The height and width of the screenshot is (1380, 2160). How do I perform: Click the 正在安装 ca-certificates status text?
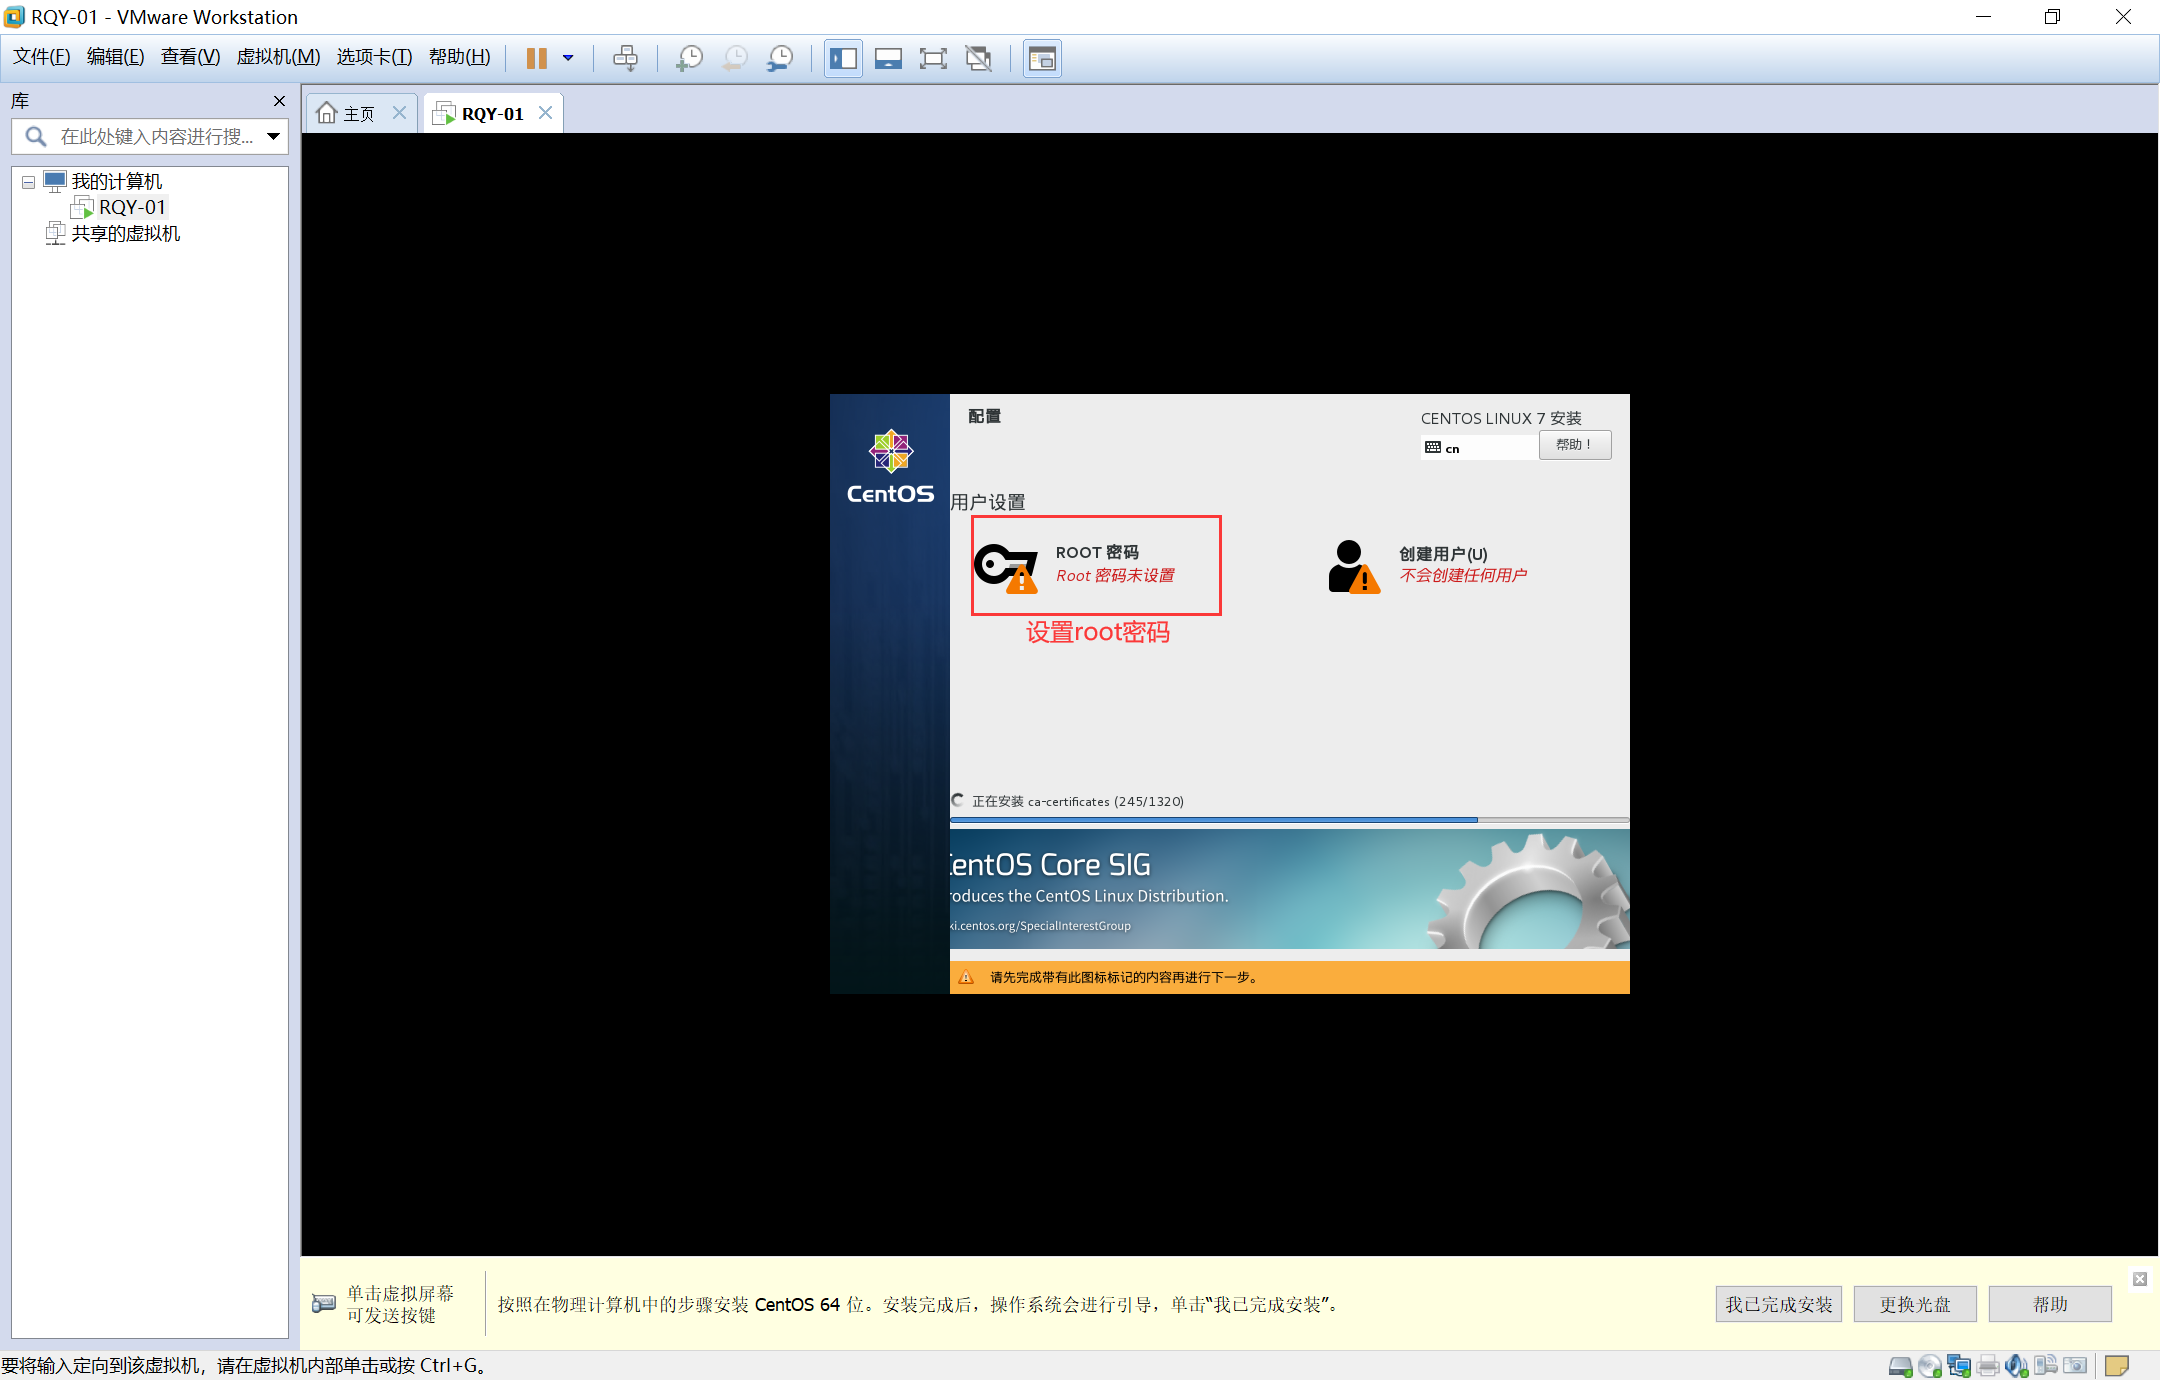point(1077,801)
